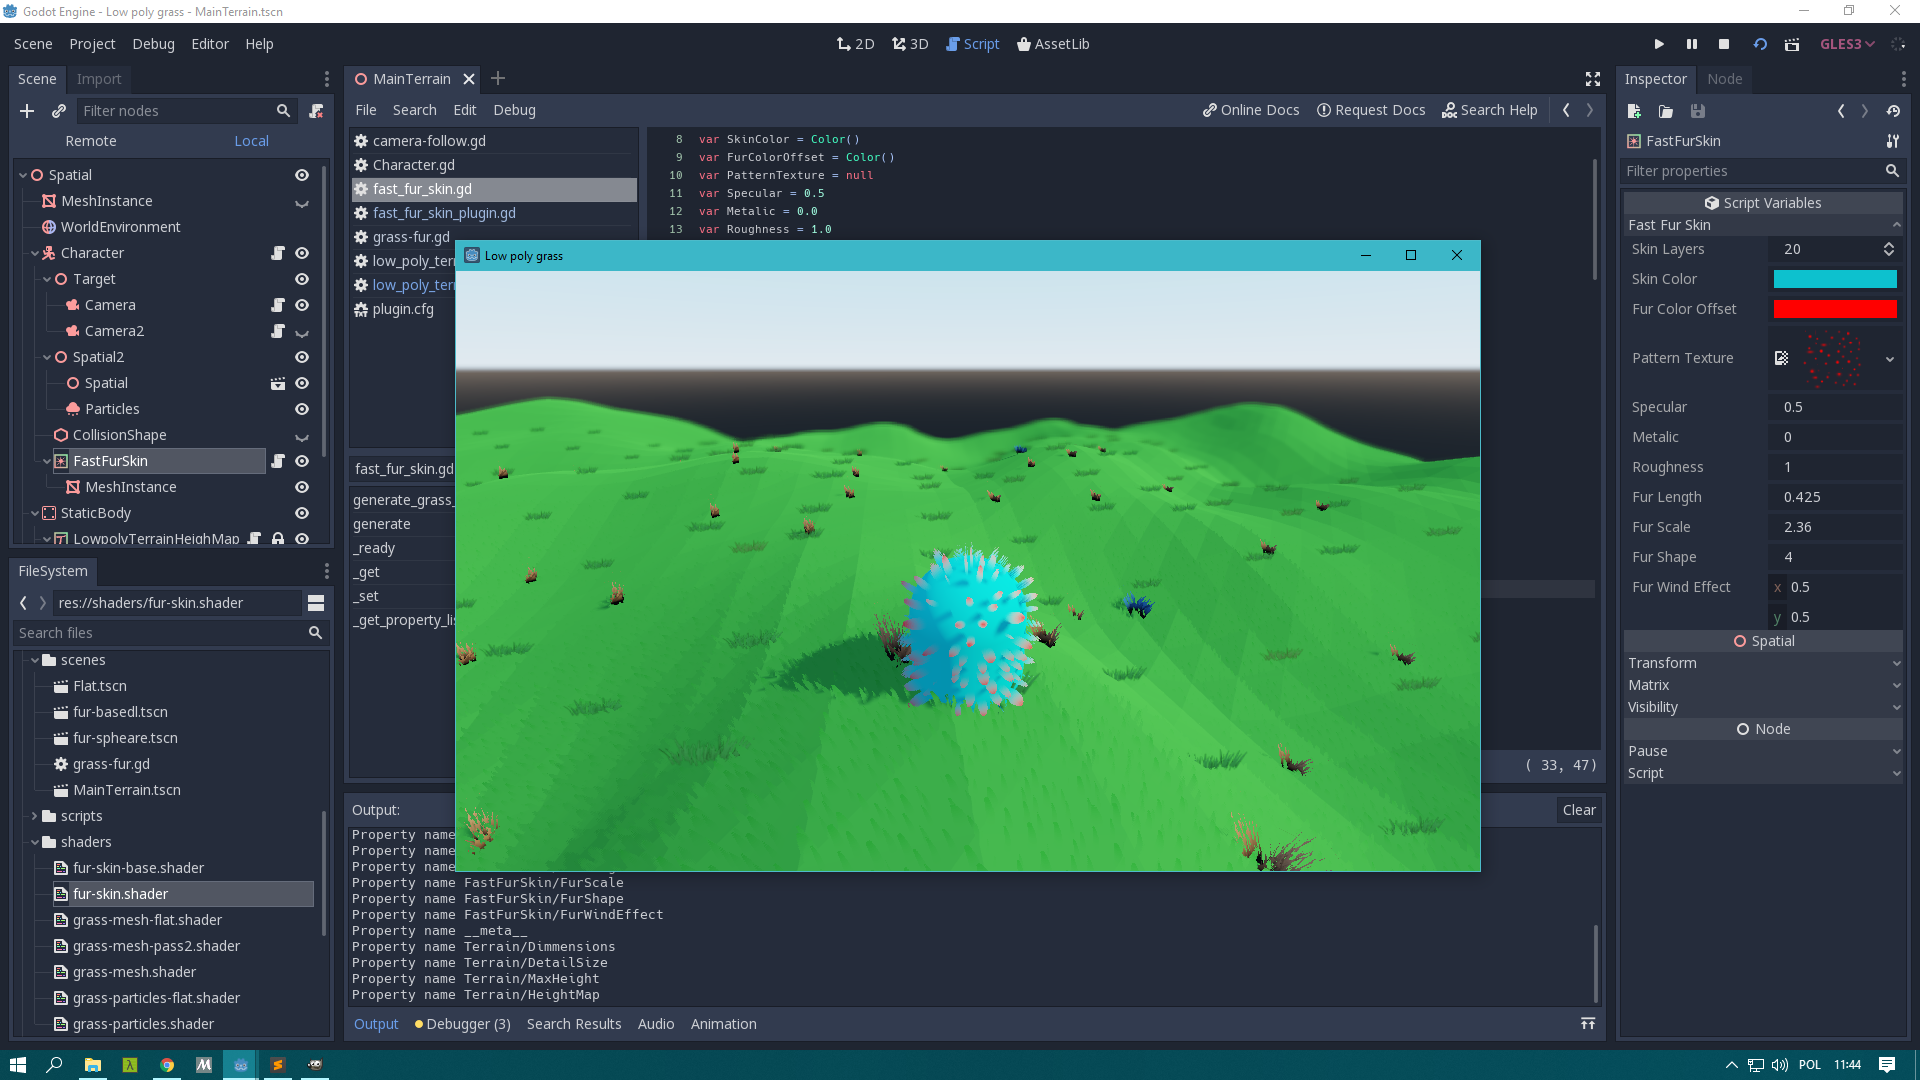Open script attached to FastFurSkin node
Screen dimensions: 1920x1080
point(278,461)
